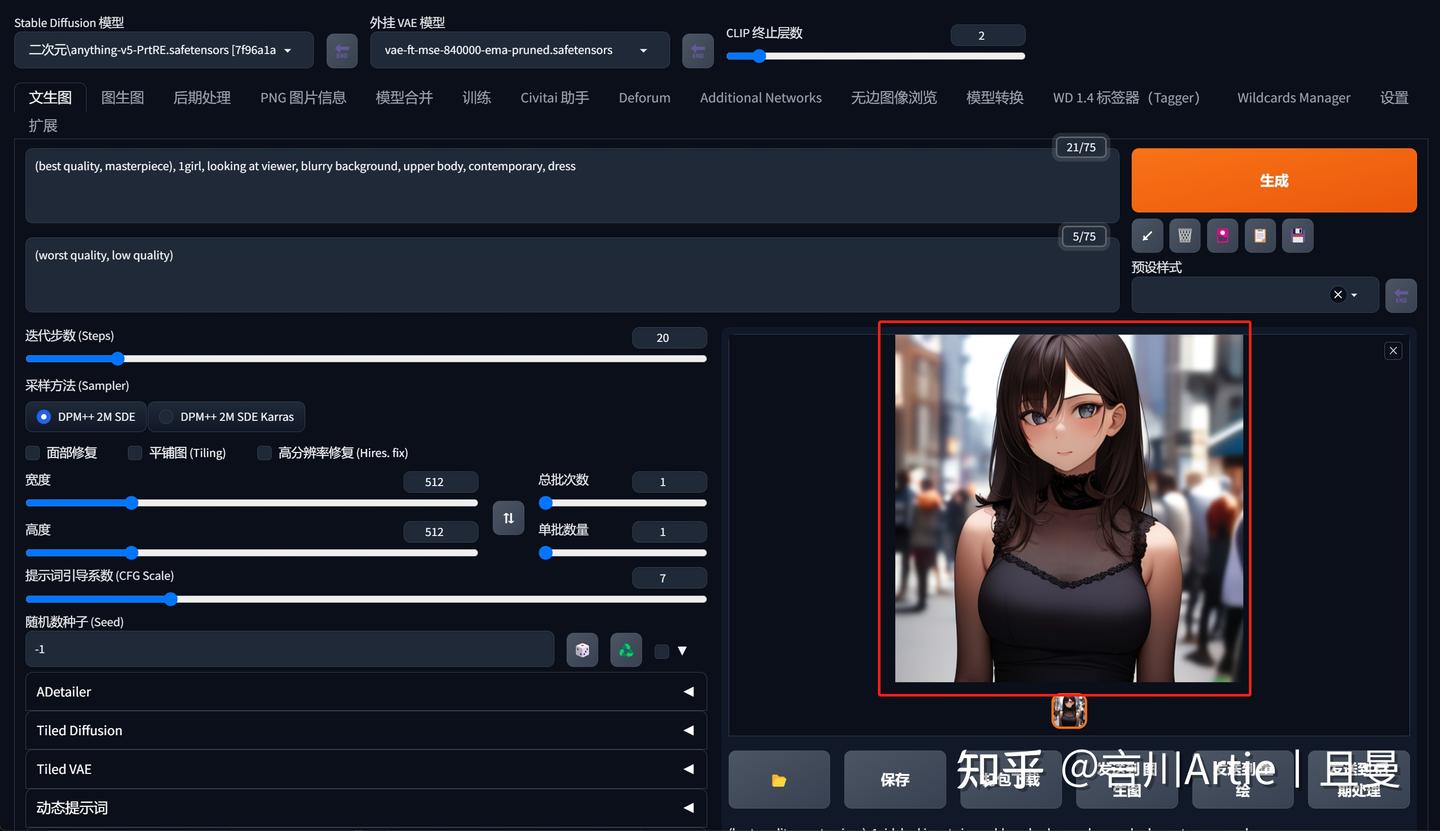Adjust the 宽度 width slider
Viewport: 1440px width, 831px height.
pos(252,503)
